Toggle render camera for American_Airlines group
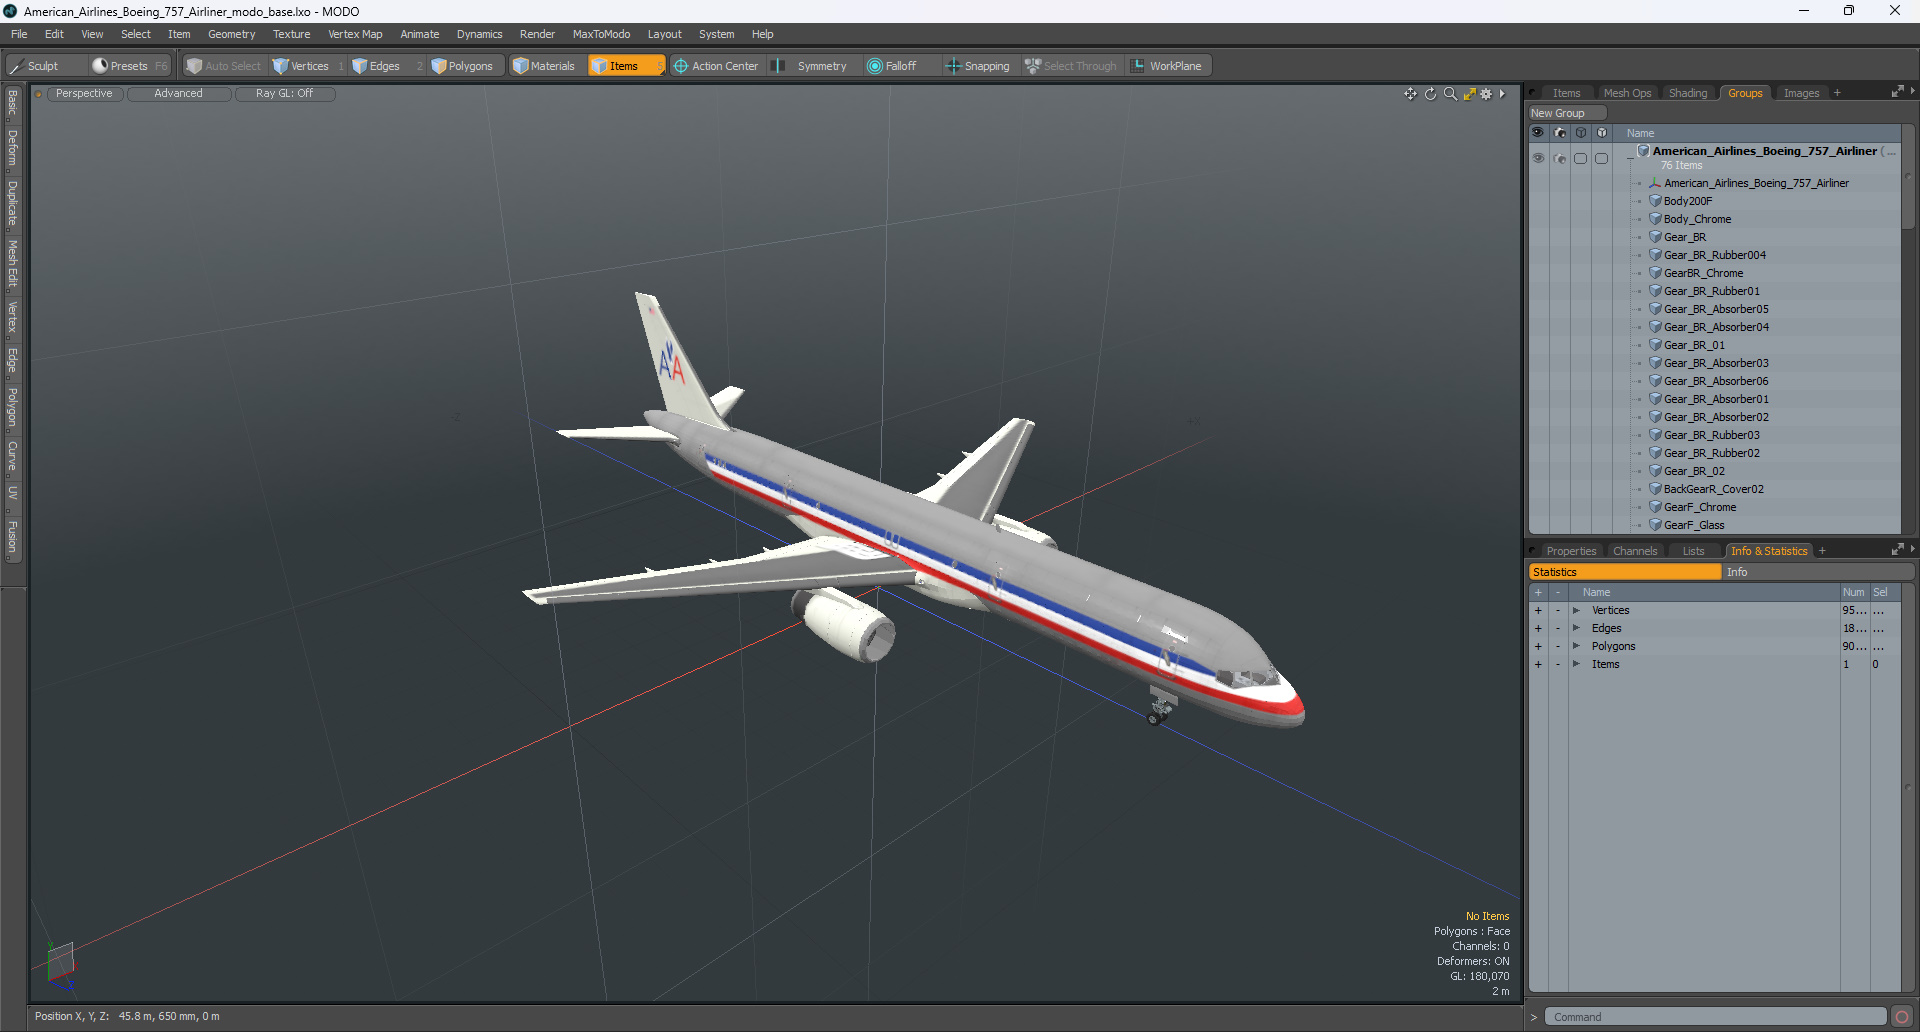Screen dimensions: 1920x1032 click(1560, 158)
